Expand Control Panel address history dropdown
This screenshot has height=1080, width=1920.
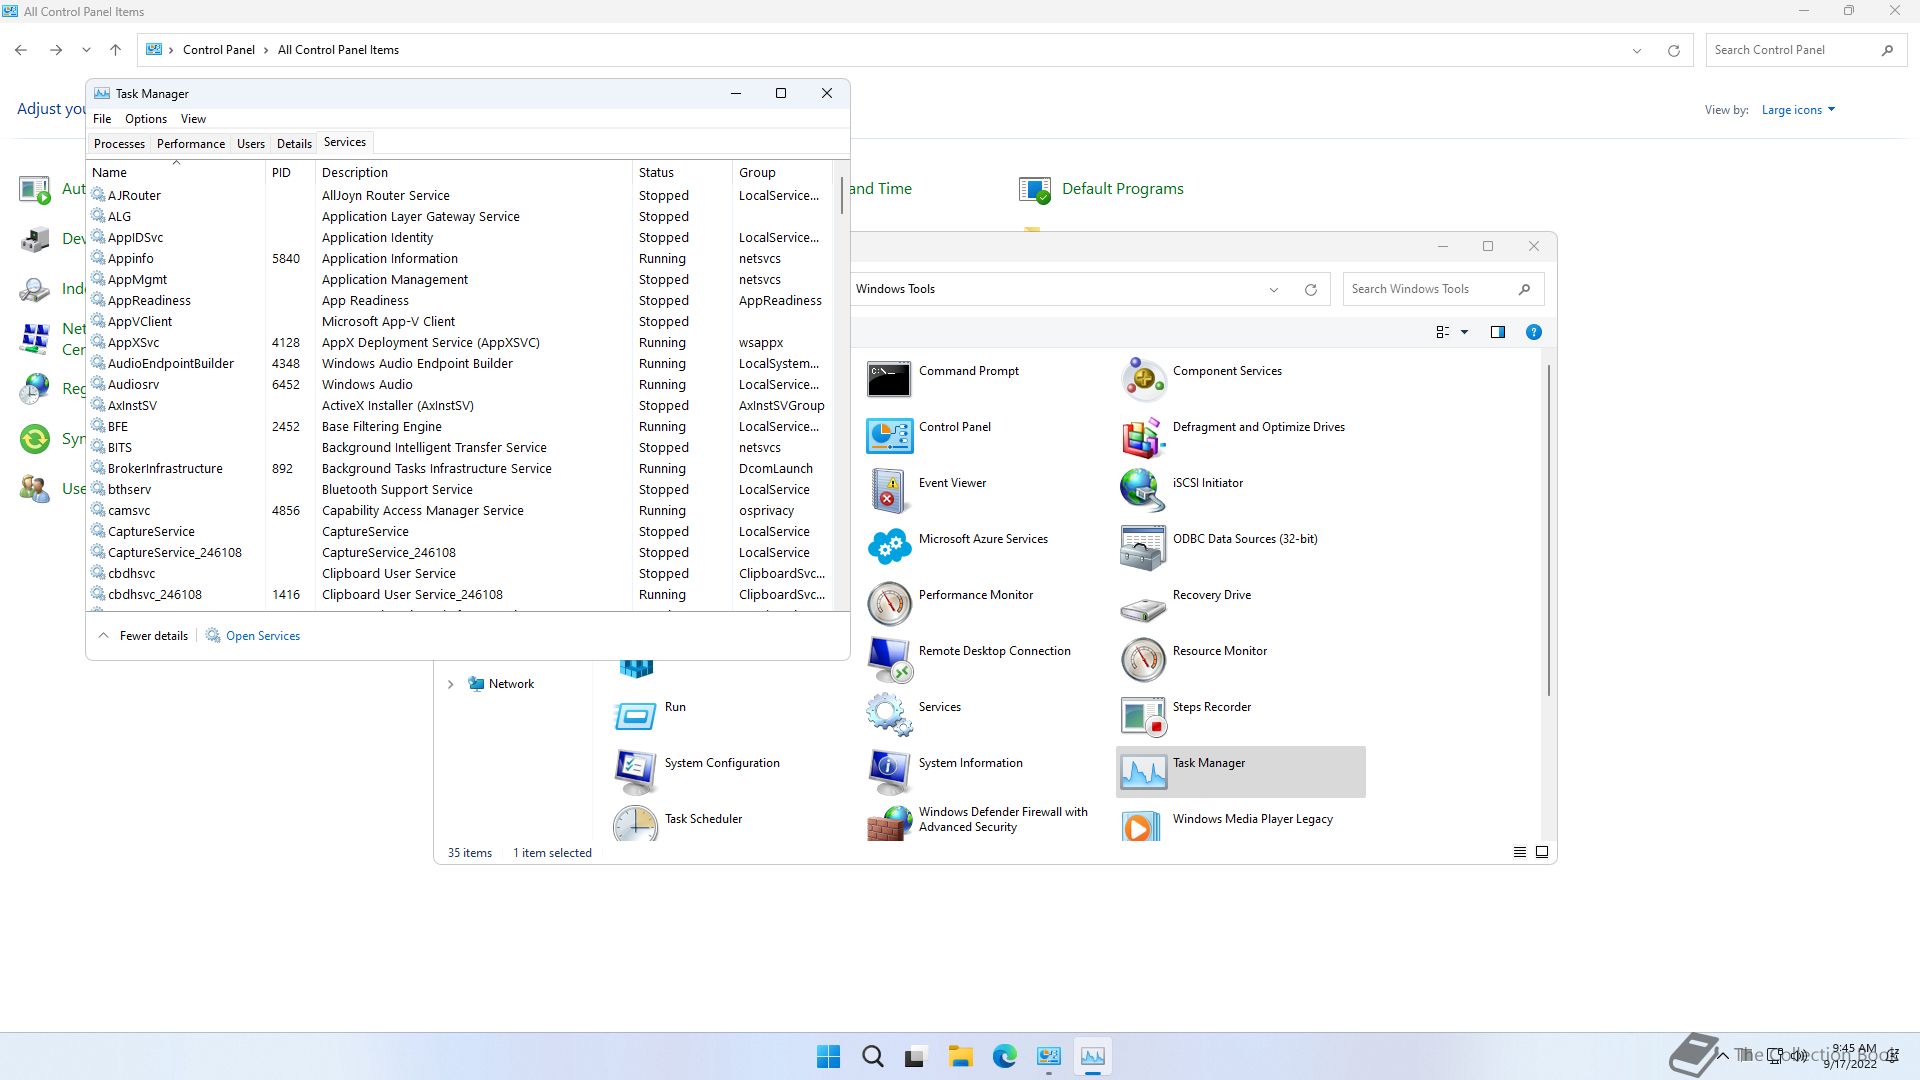click(1636, 50)
